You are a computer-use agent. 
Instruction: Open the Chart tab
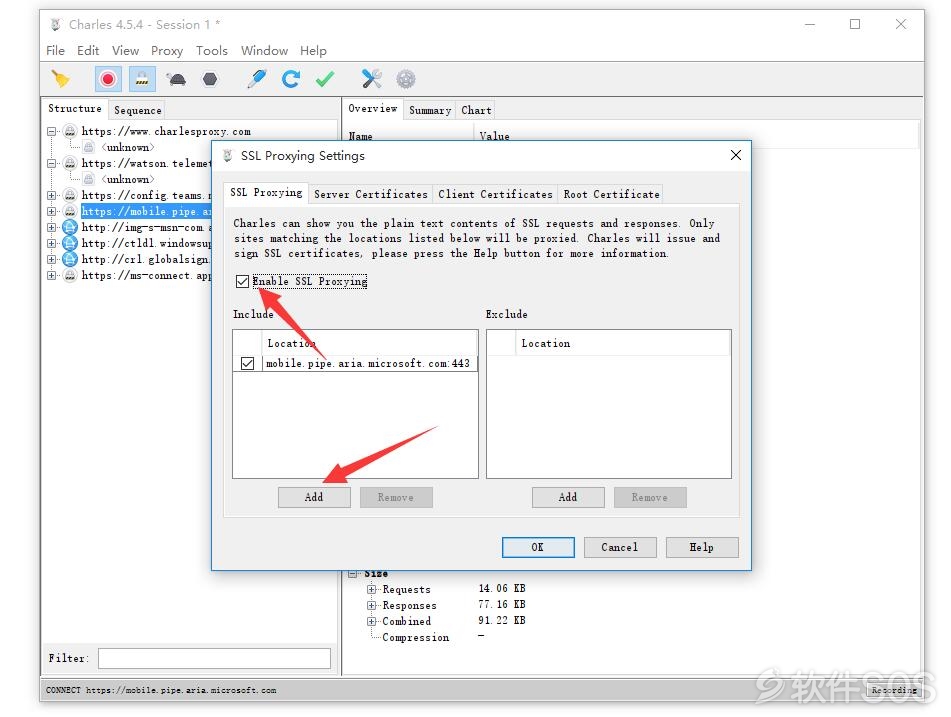coord(476,110)
